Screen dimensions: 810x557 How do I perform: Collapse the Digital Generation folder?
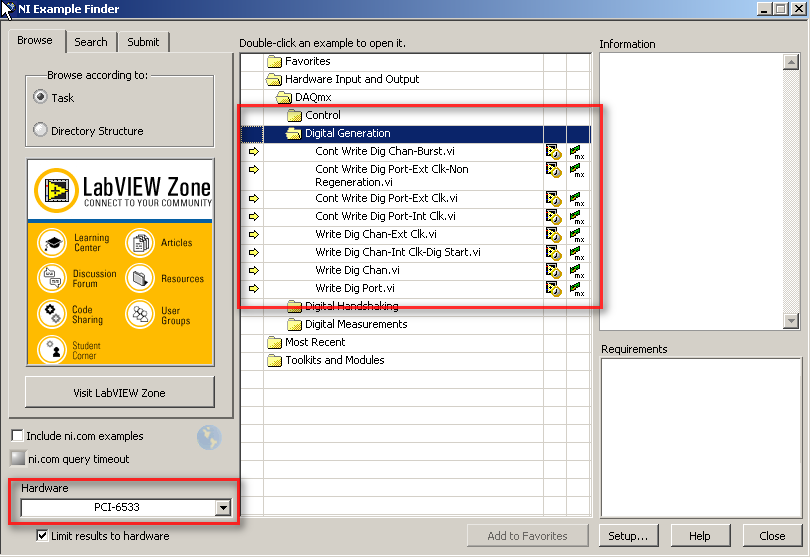[x=294, y=134]
